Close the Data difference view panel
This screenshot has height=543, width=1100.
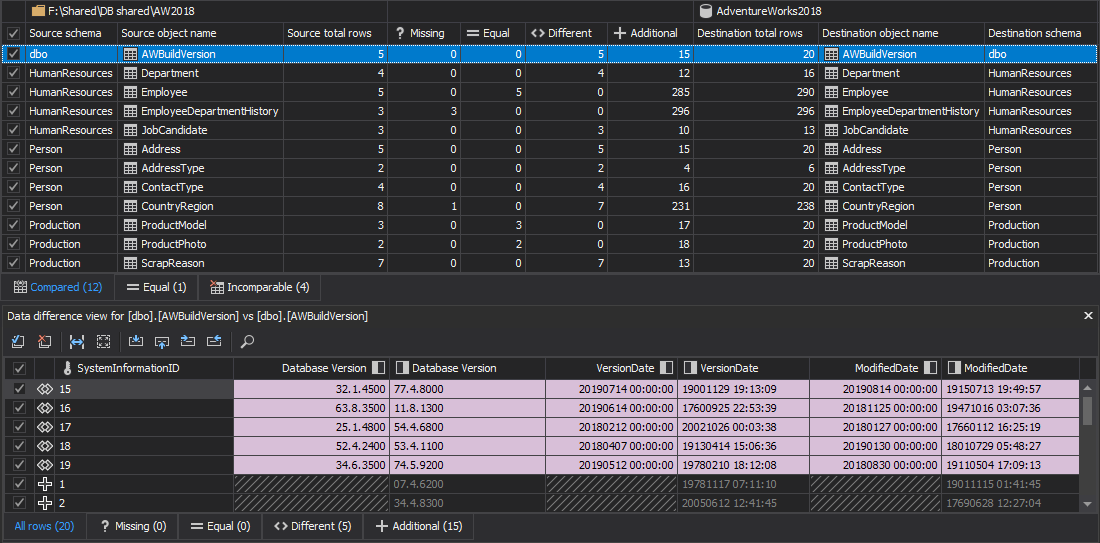[1089, 316]
